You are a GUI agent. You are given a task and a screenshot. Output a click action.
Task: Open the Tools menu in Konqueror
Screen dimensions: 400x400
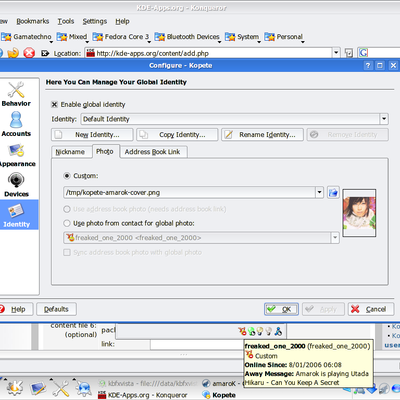[66, 21]
